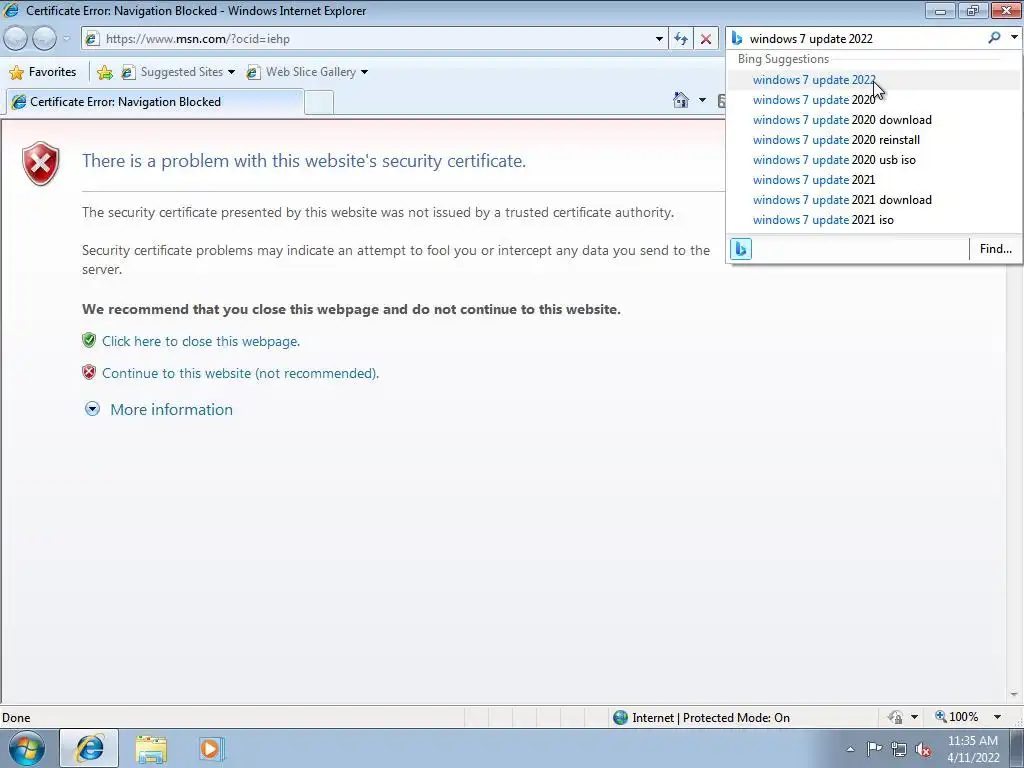Open the Favorites star button
1024x768 pixels.
point(43,72)
